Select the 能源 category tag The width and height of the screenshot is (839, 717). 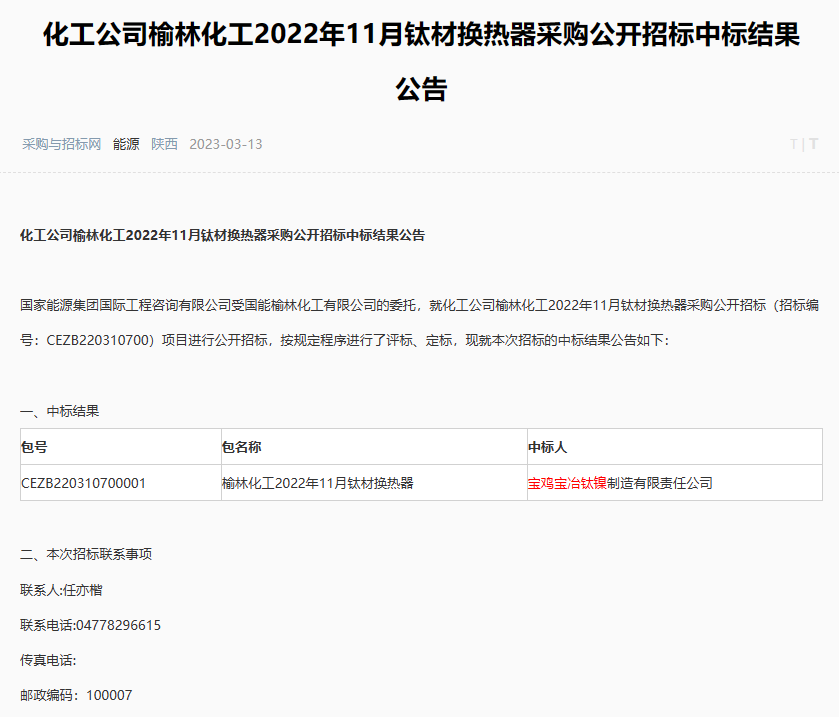126,144
